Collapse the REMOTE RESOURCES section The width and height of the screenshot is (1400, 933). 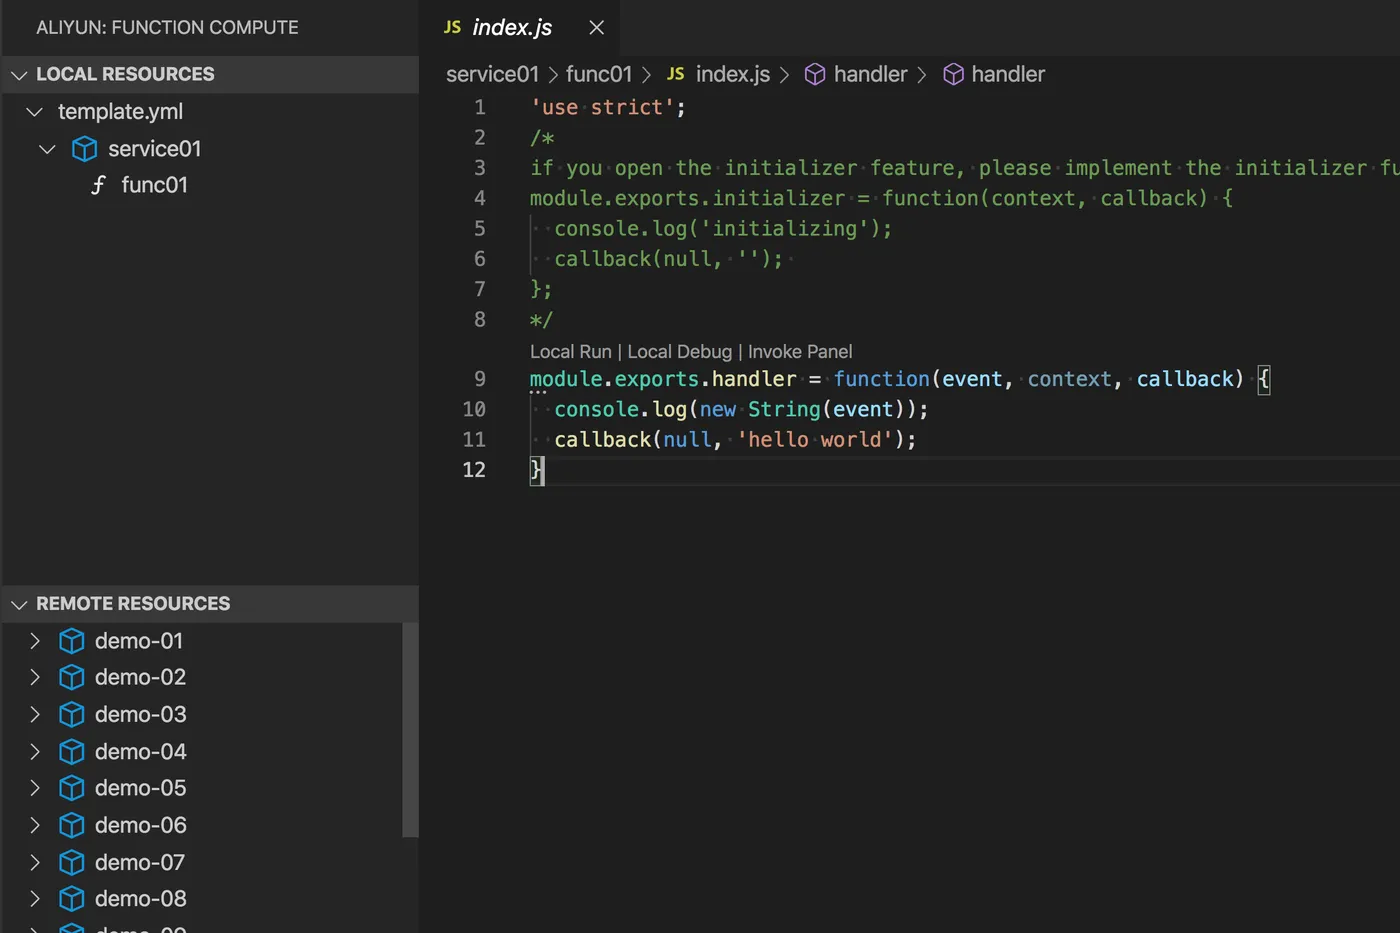pyautogui.click(x=19, y=604)
